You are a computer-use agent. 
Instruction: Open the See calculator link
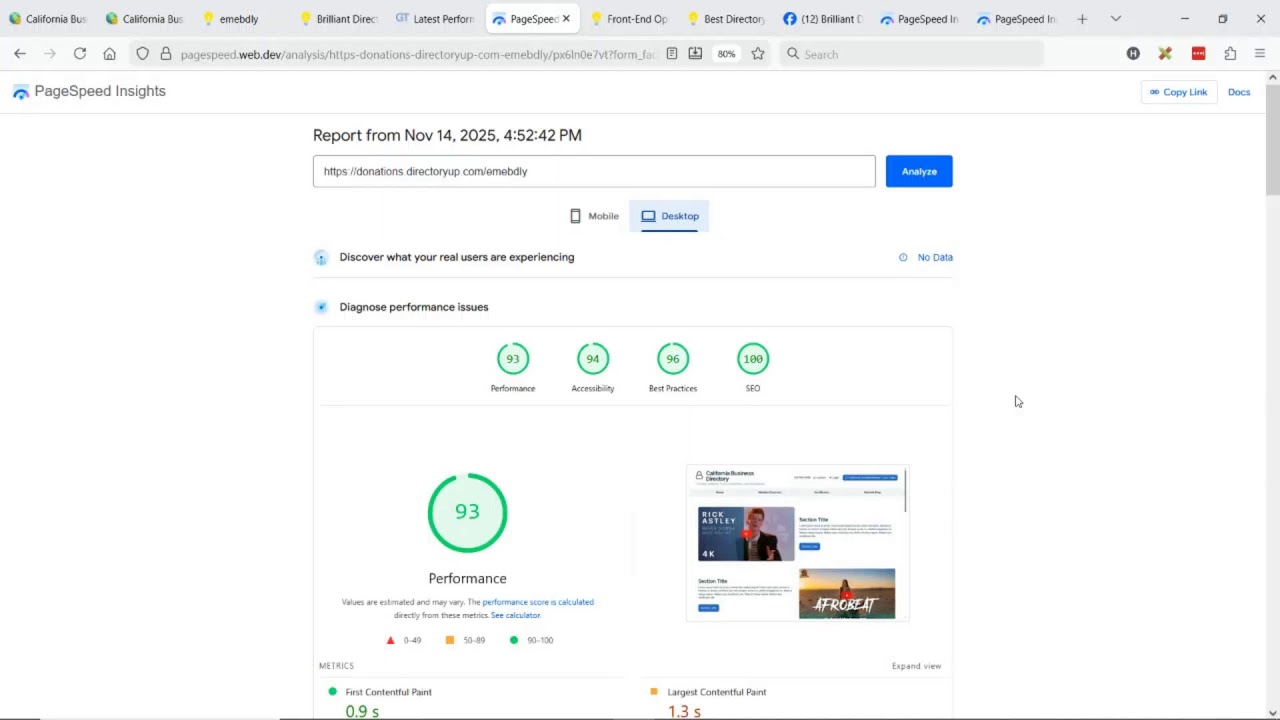pos(515,615)
